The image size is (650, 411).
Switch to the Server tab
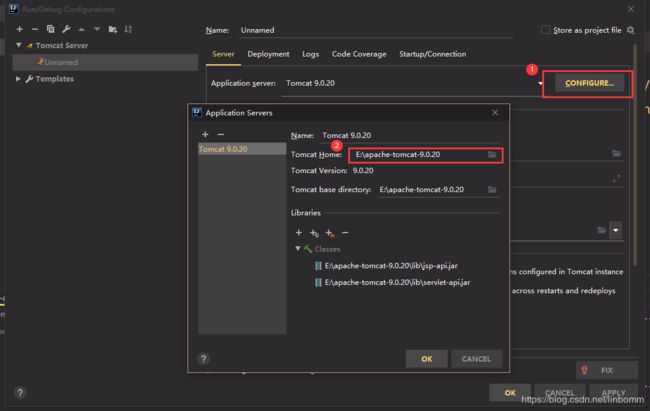(x=223, y=54)
